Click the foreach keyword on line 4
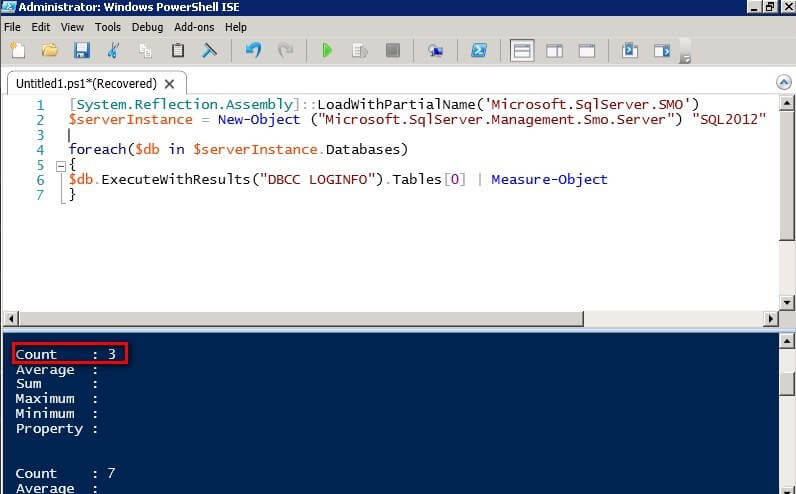796x494 pixels. (97, 150)
